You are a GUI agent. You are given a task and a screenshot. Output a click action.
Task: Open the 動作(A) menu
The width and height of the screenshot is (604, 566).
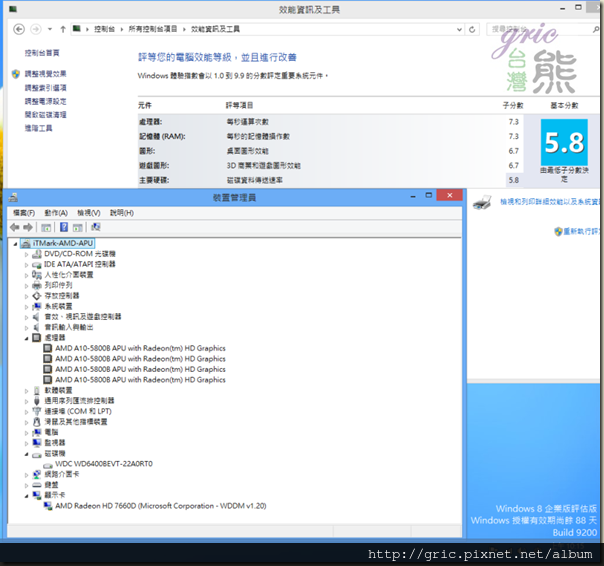[56, 213]
